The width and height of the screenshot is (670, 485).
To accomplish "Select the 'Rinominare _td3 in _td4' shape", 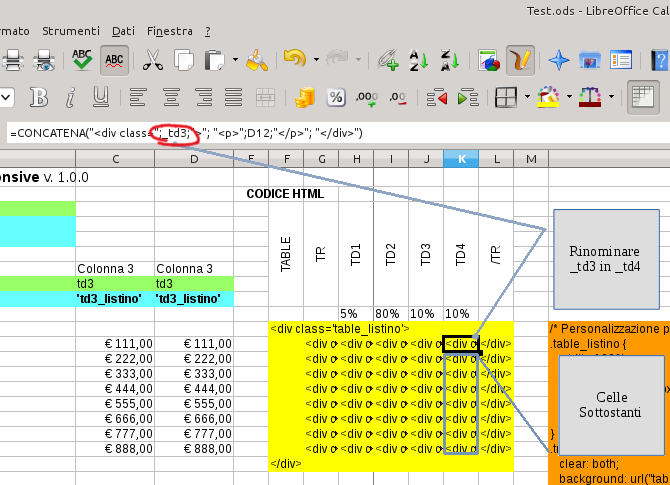I will point(606,259).
